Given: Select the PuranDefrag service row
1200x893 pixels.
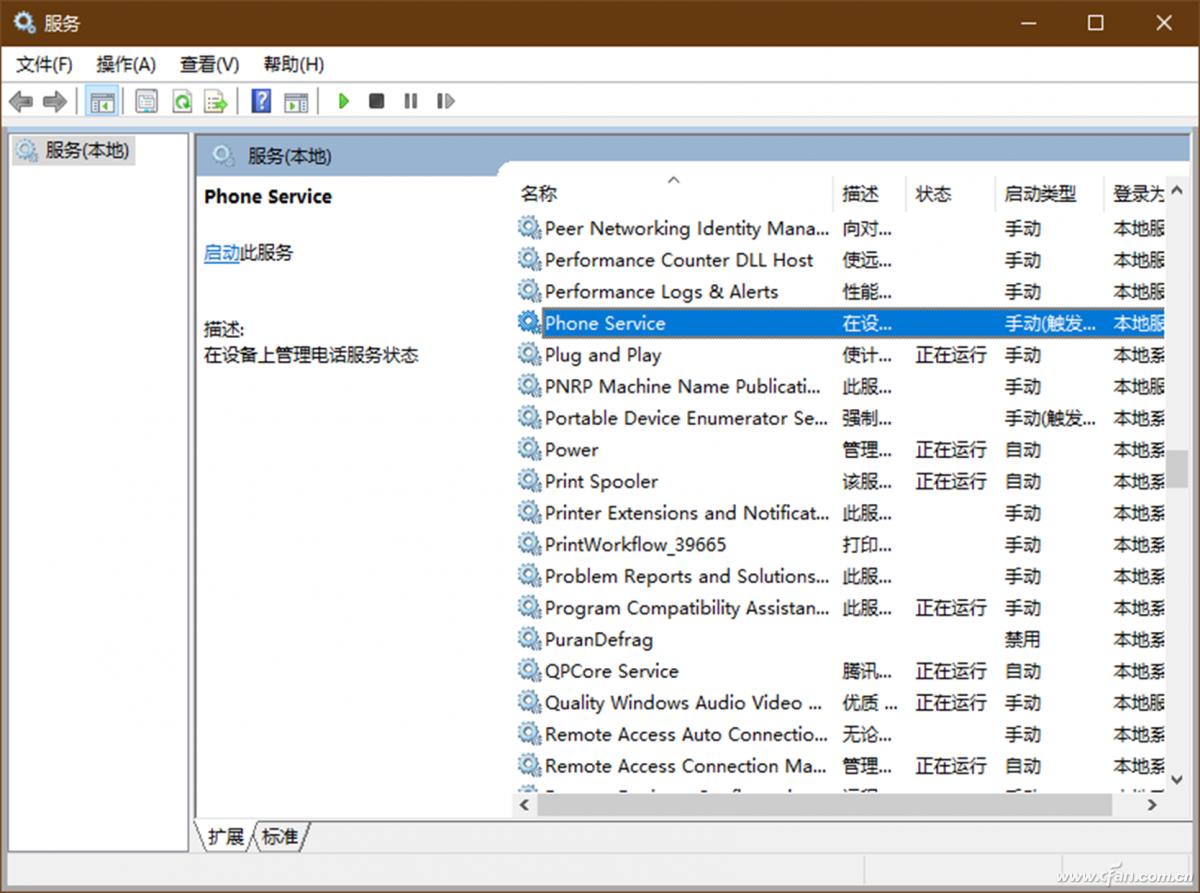Looking at the screenshot, I should pos(840,639).
